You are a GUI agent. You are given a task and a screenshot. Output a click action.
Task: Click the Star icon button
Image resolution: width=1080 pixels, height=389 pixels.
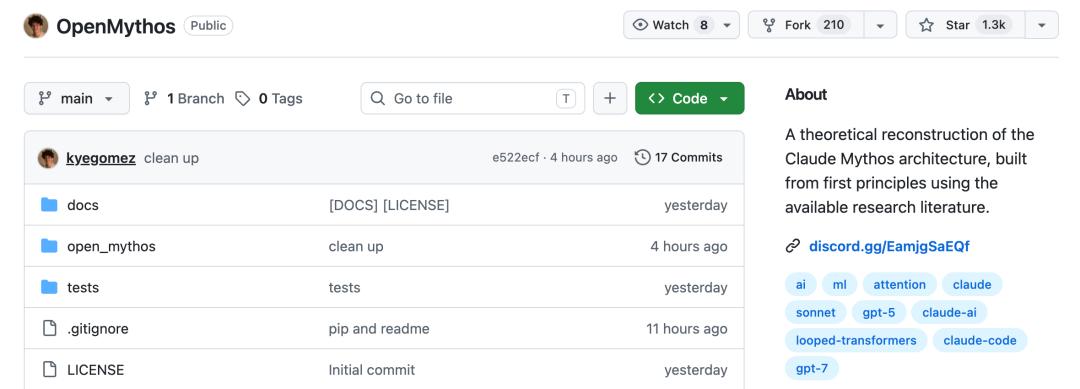(x=926, y=25)
